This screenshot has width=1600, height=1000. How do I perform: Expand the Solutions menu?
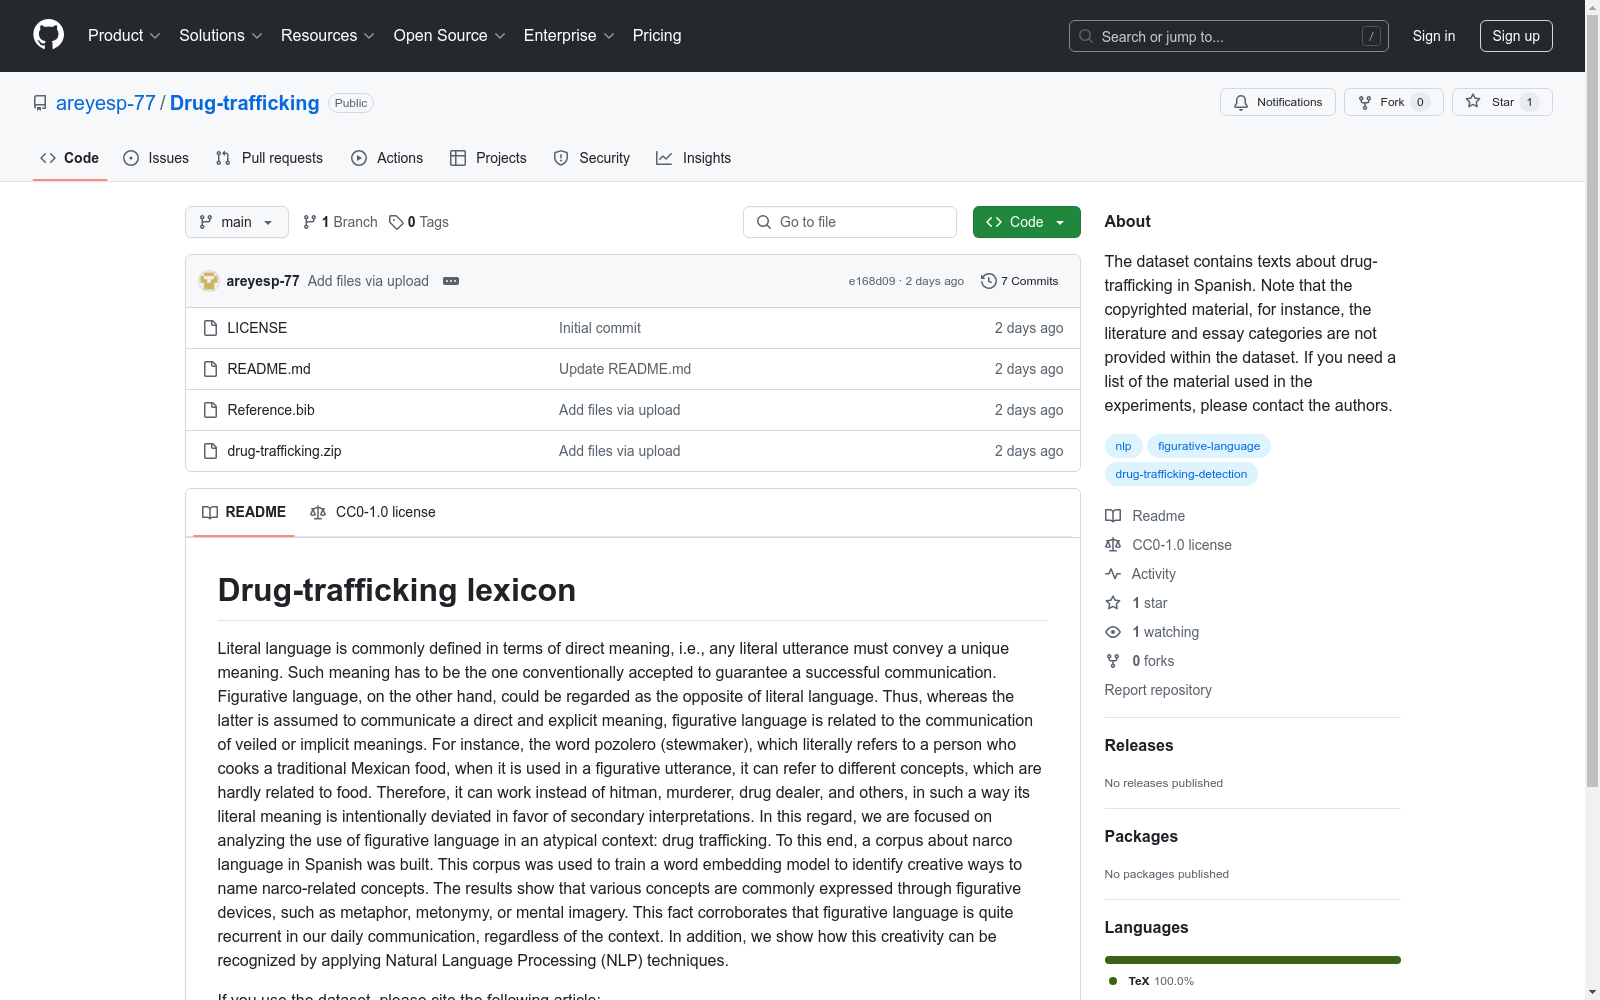click(x=221, y=35)
